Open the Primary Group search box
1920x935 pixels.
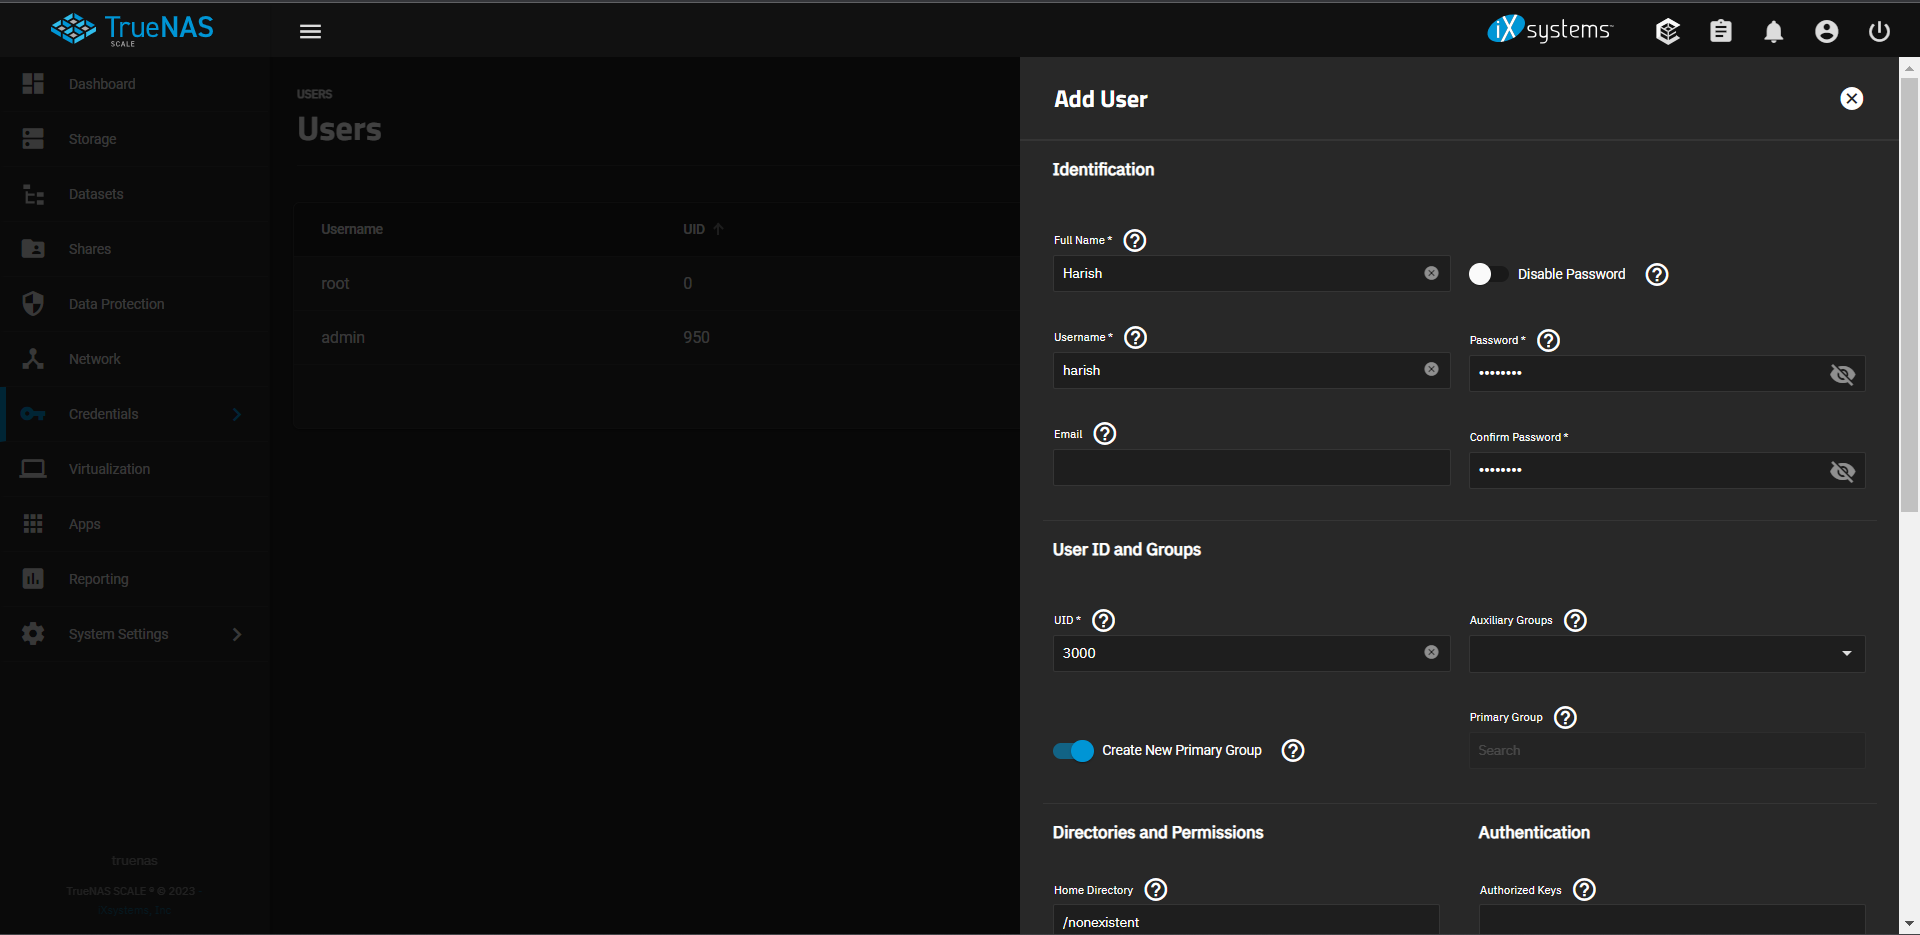[1667, 750]
